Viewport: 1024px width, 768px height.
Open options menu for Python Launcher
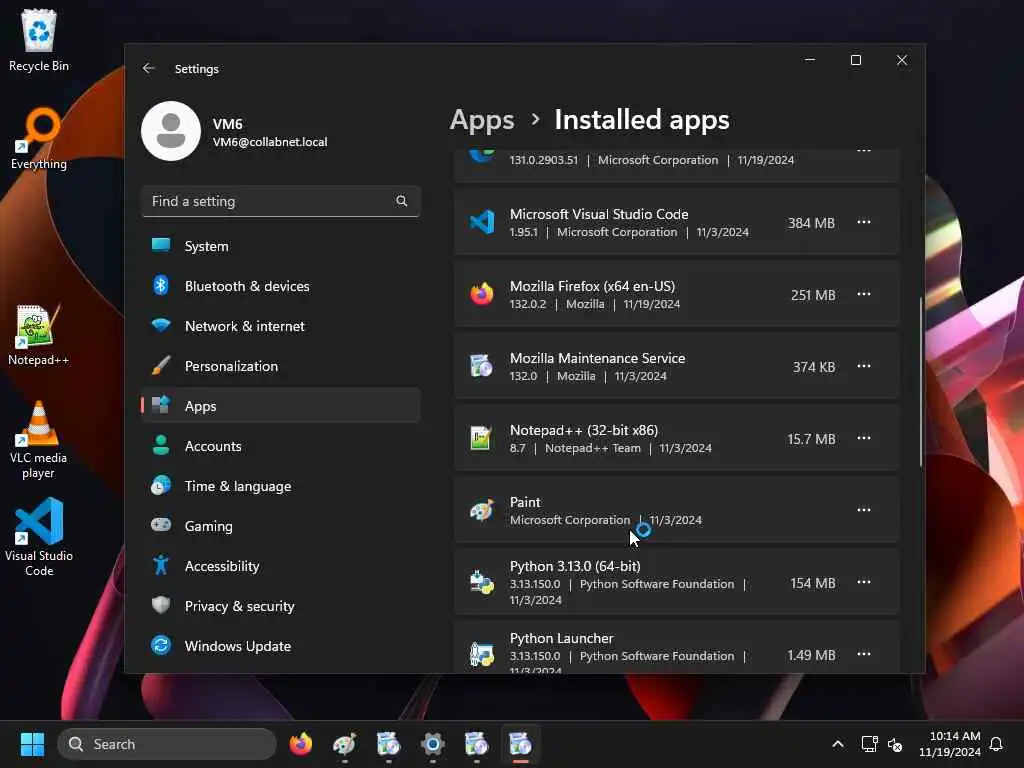tap(864, 653)
